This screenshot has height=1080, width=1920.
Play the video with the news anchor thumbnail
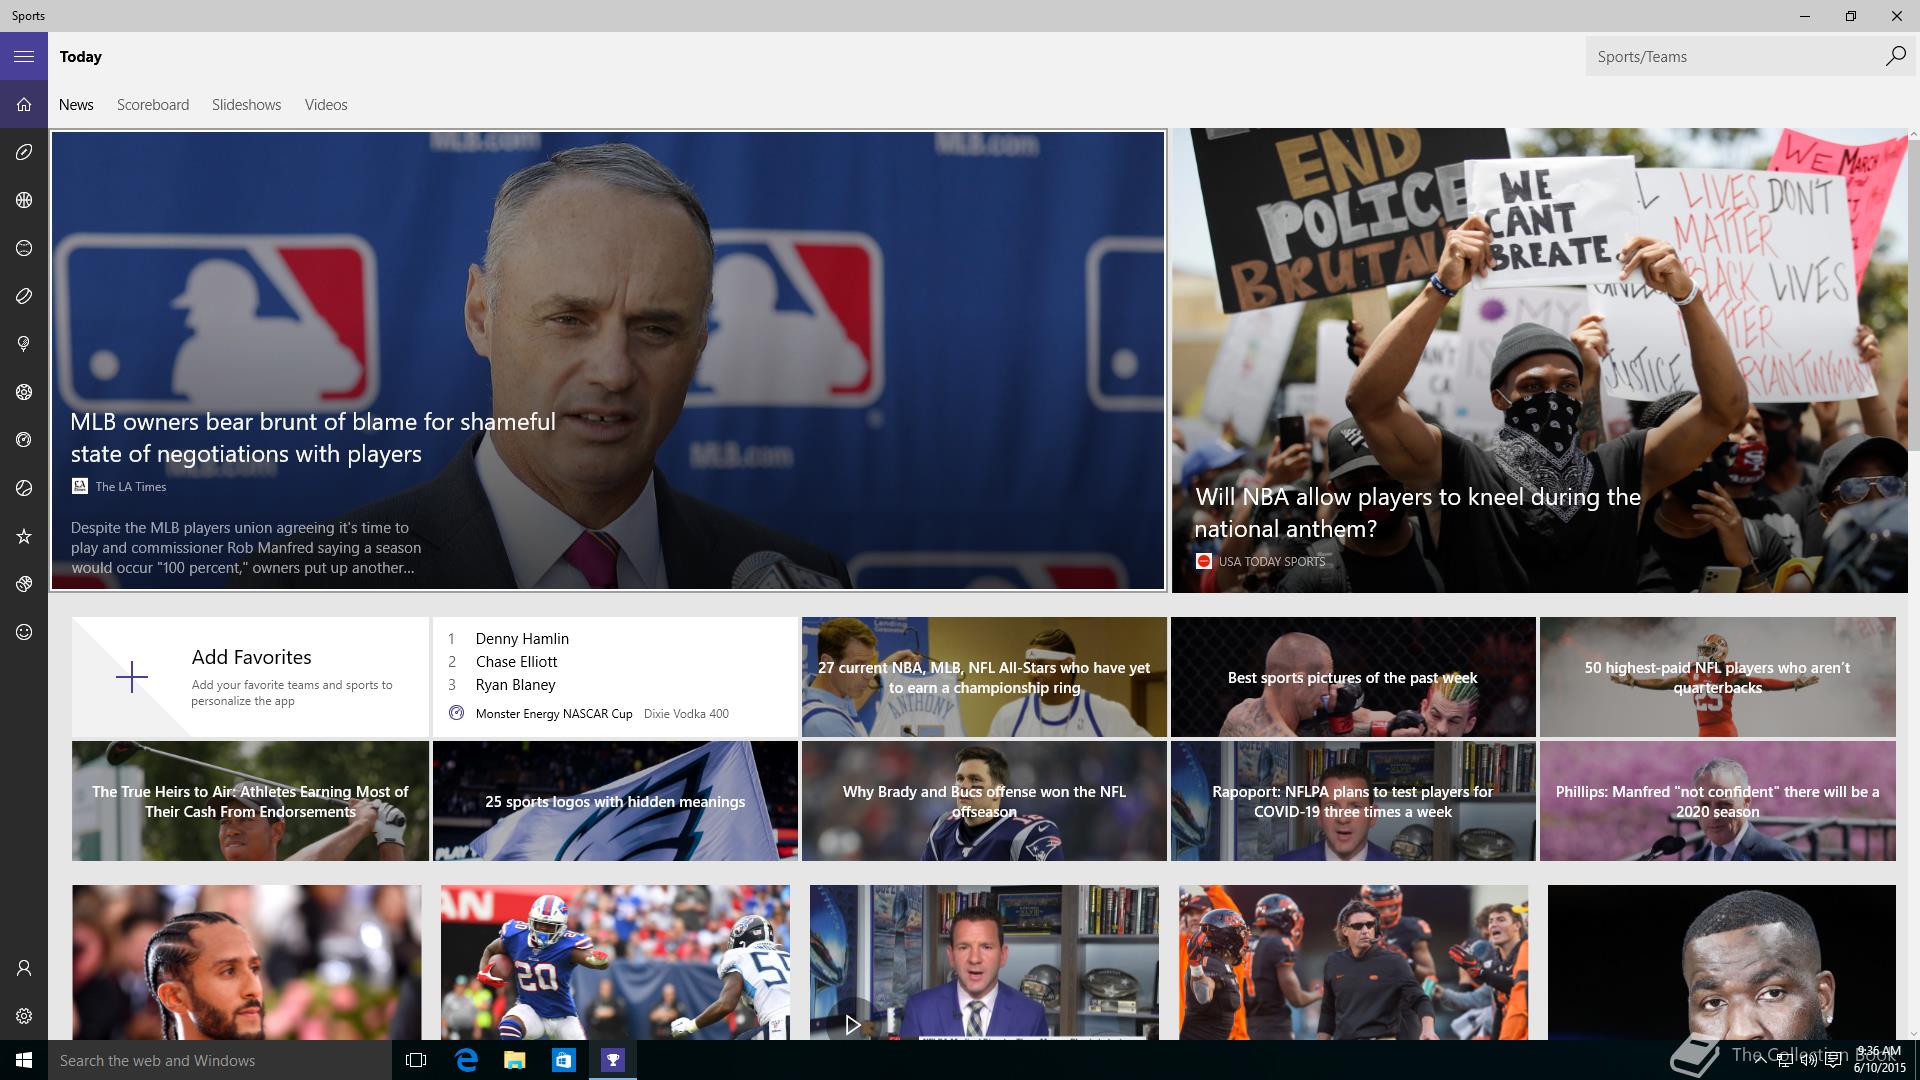pos(852,1024)
